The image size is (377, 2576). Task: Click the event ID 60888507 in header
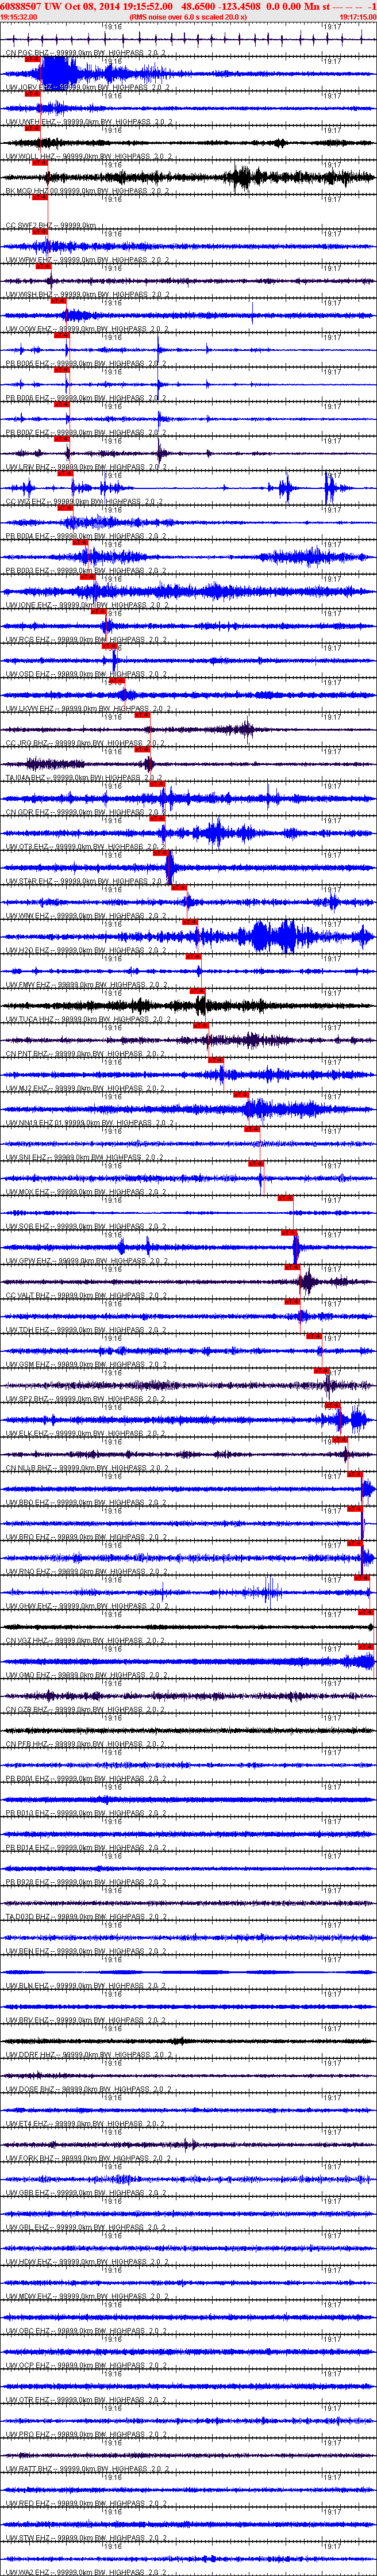tap(21, 6)
